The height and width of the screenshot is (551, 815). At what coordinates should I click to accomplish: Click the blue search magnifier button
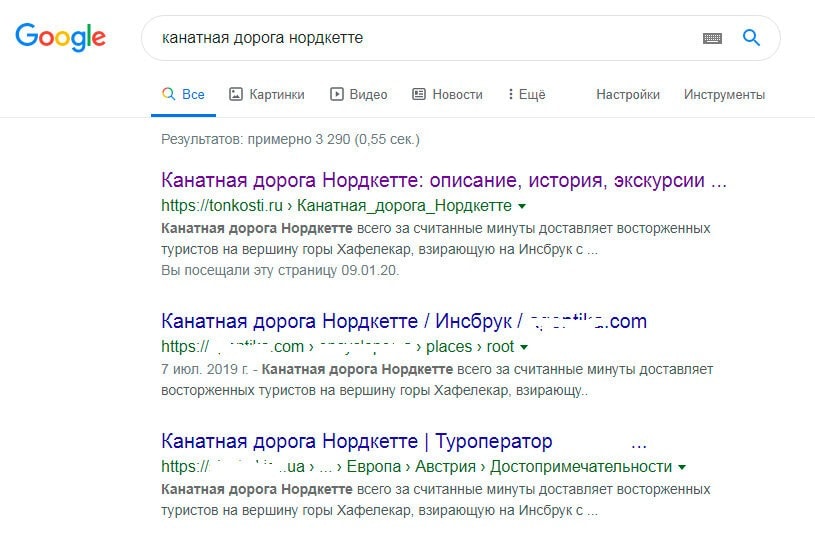tap(751, 38)
